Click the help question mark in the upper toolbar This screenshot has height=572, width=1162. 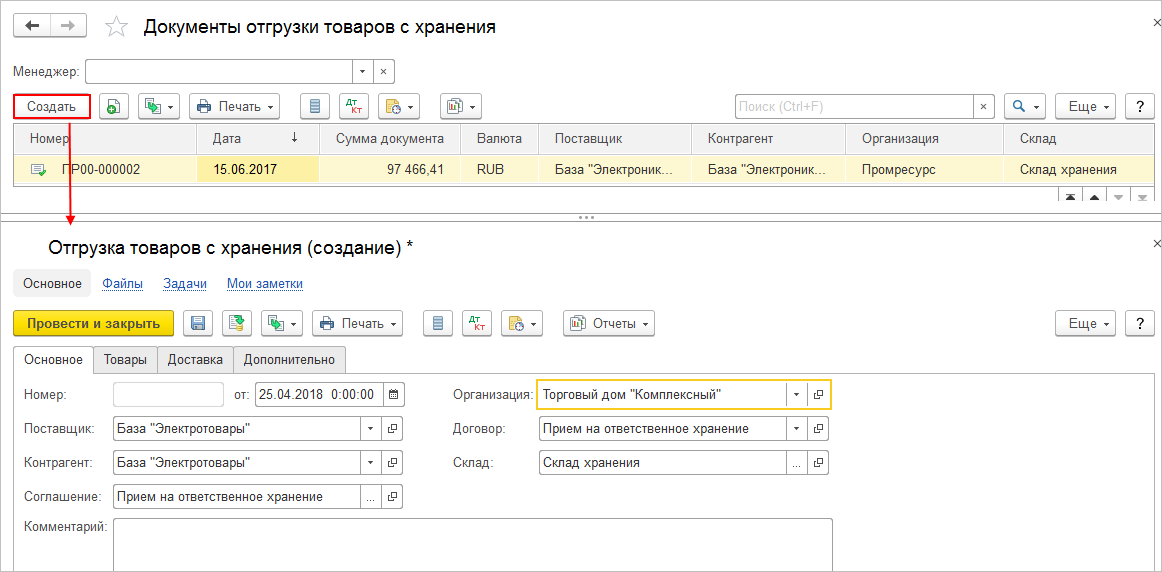pos(1140,106)
